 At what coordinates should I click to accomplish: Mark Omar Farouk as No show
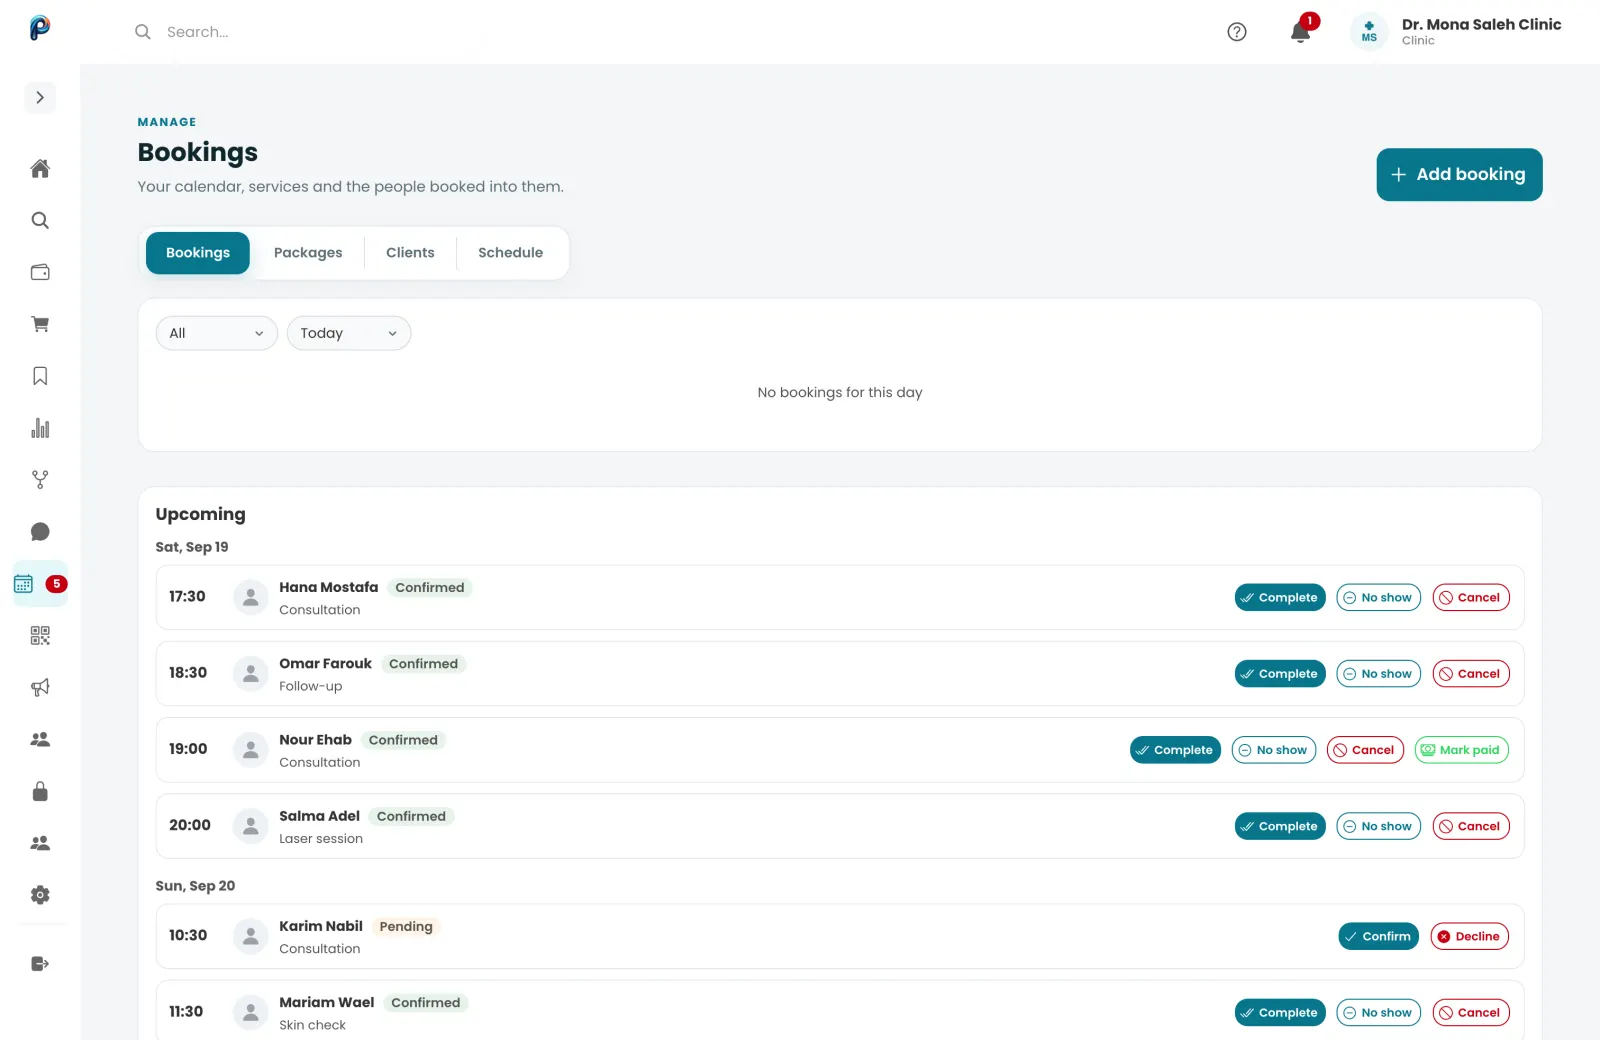(1378, 674)
